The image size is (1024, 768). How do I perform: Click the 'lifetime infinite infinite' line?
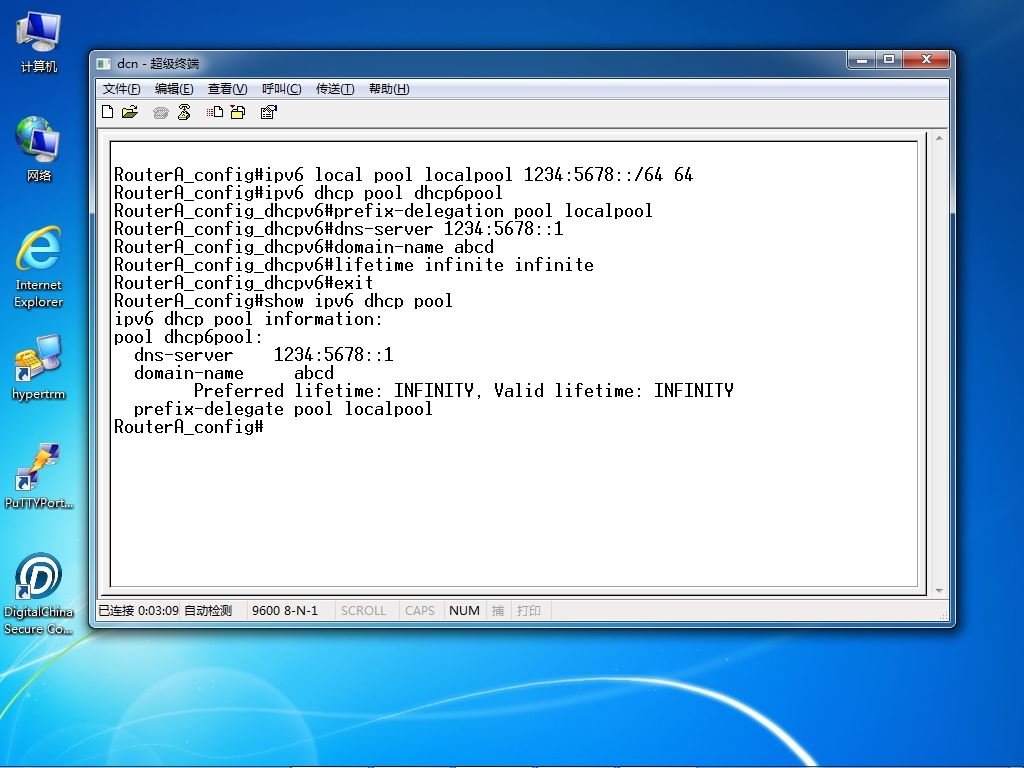point(354,265)
